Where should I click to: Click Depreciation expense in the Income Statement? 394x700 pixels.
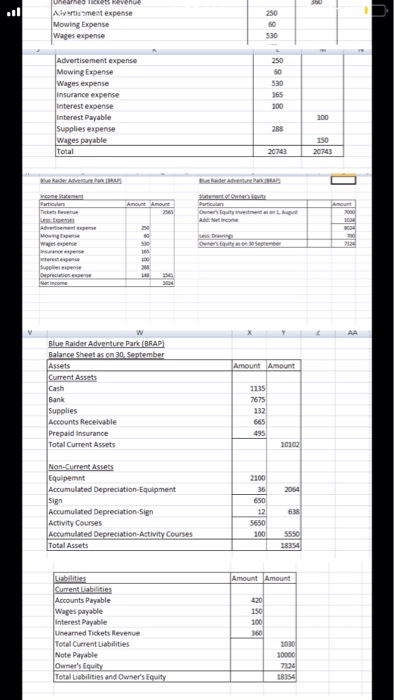[66, 275]
